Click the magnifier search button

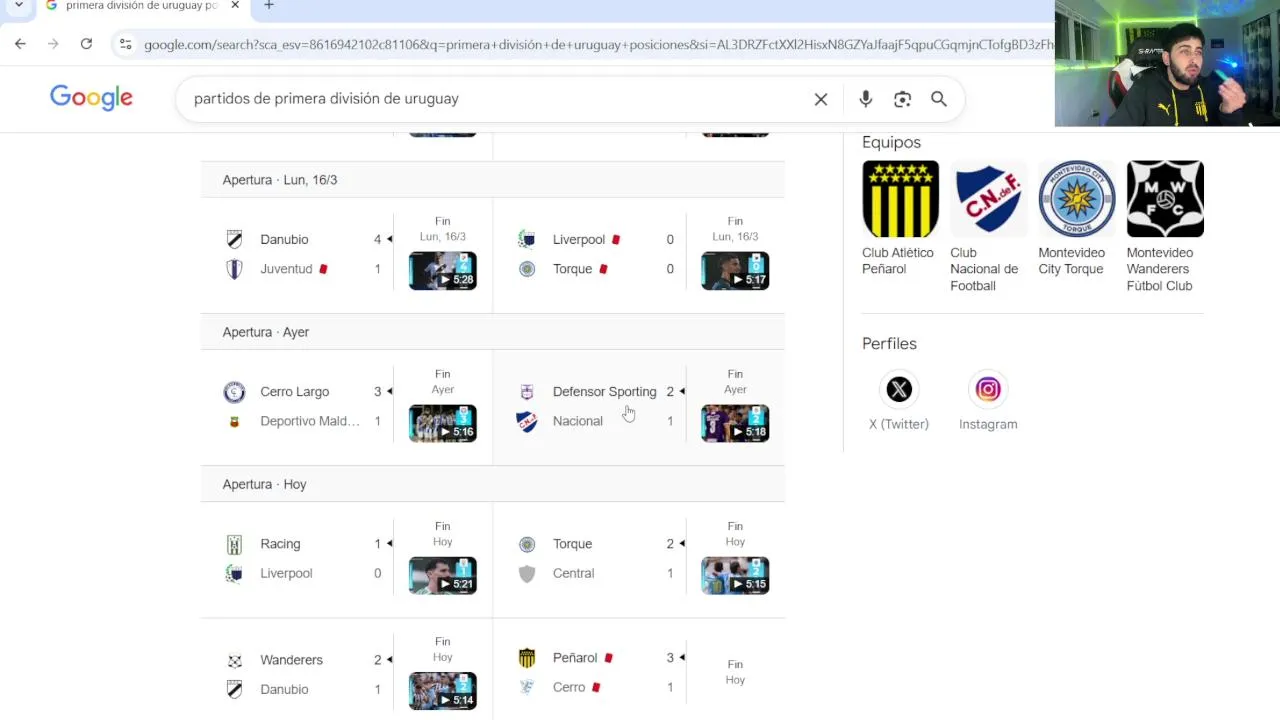pyautogui.click(x=939, y=99)
